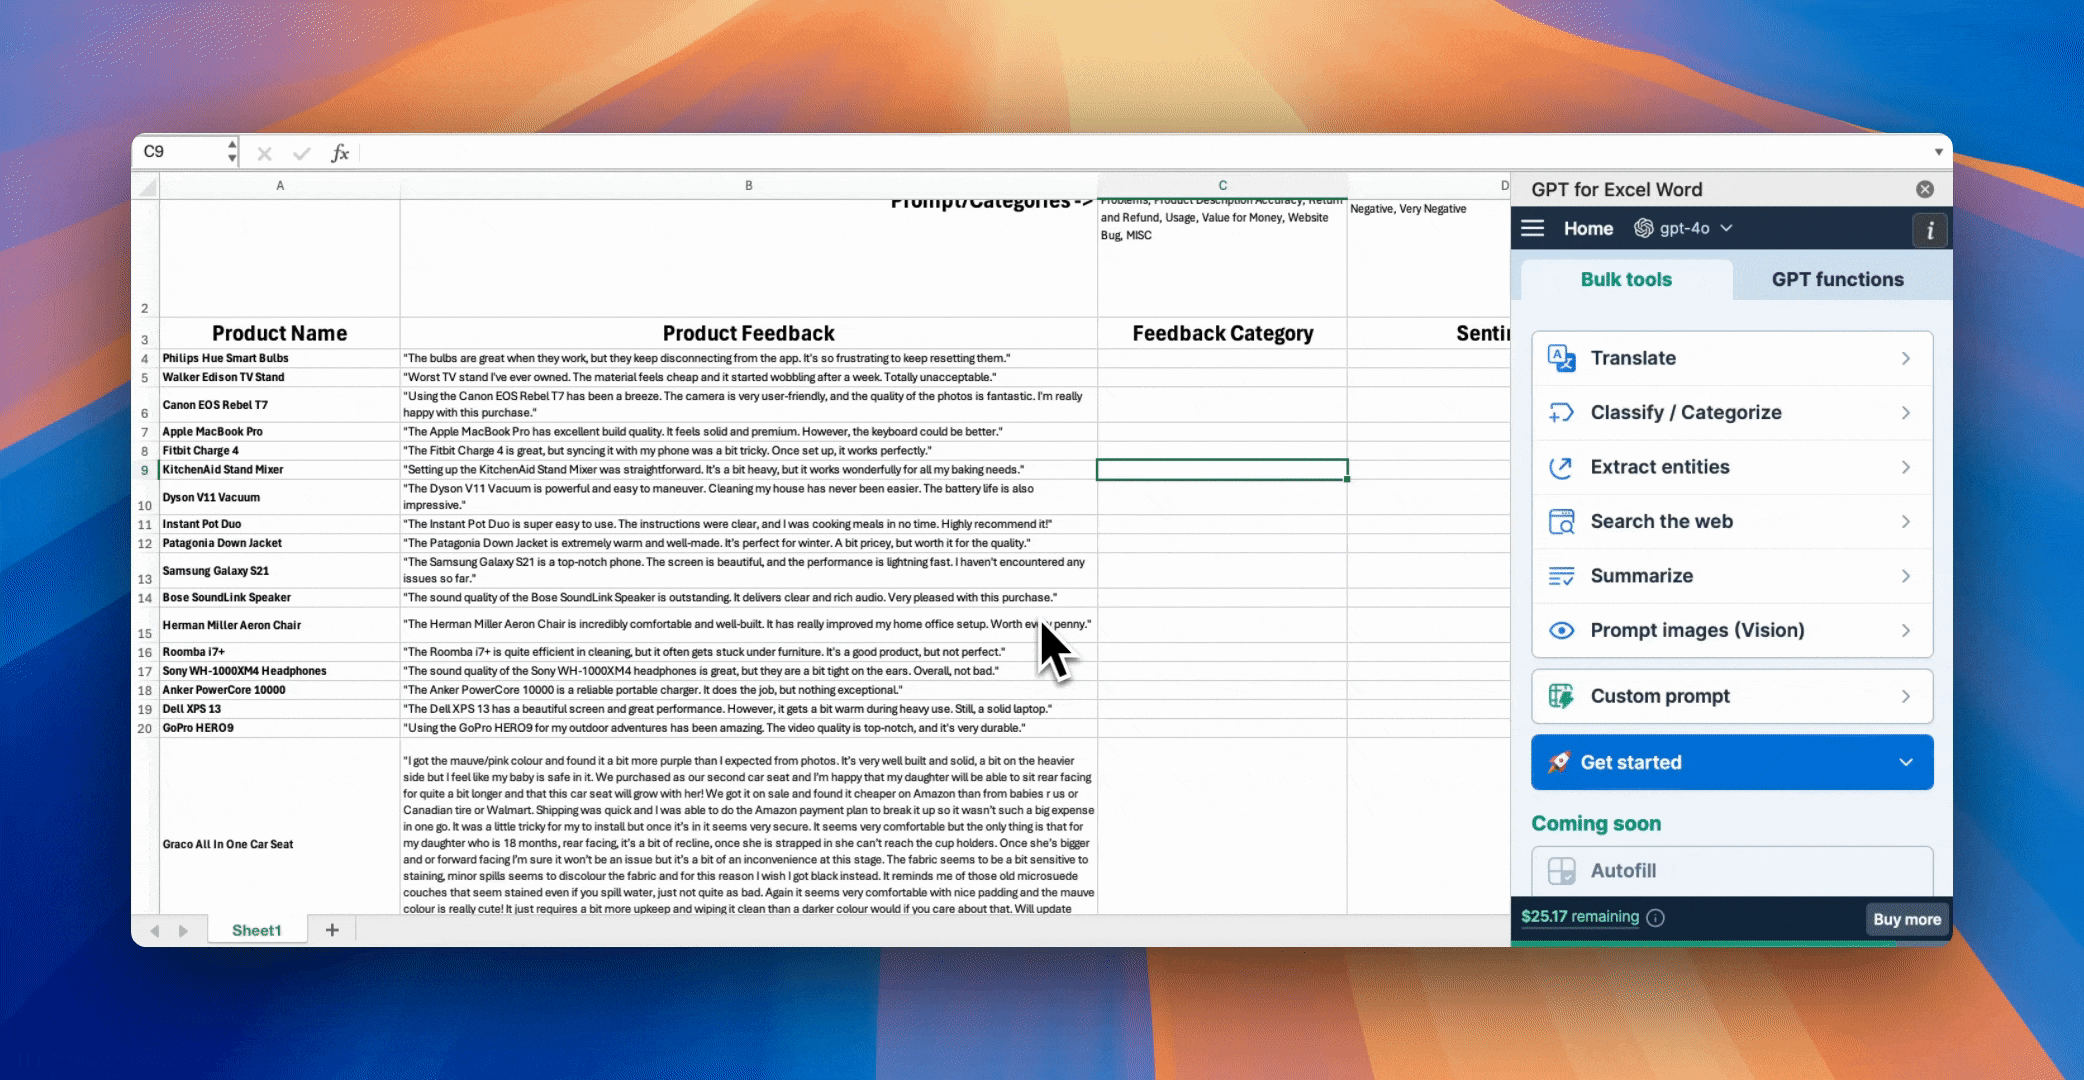The height and width of the screenshot is (1080, 2084).
Task: Click the Custom prompt icon
Action: (x=1561, y=696)
